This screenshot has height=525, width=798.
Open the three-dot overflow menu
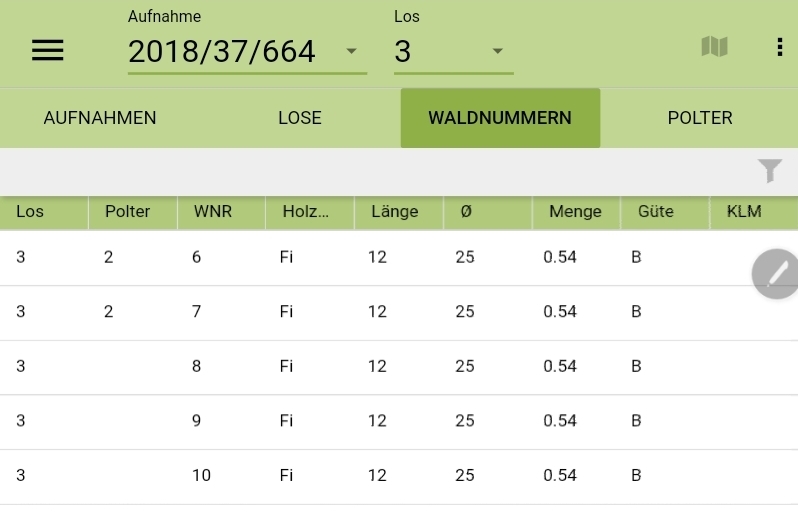[x=779, y=47]
